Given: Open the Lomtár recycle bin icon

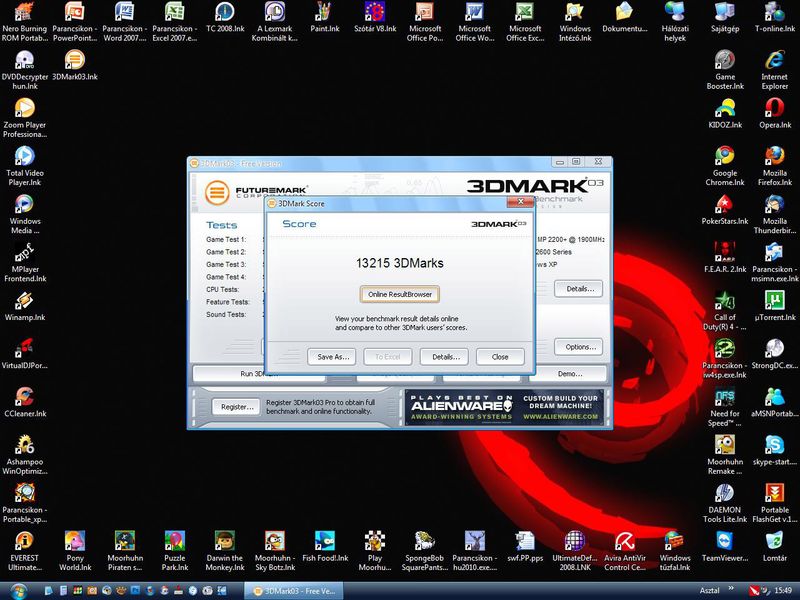Looking at the screenshot, I should (774, 547).
